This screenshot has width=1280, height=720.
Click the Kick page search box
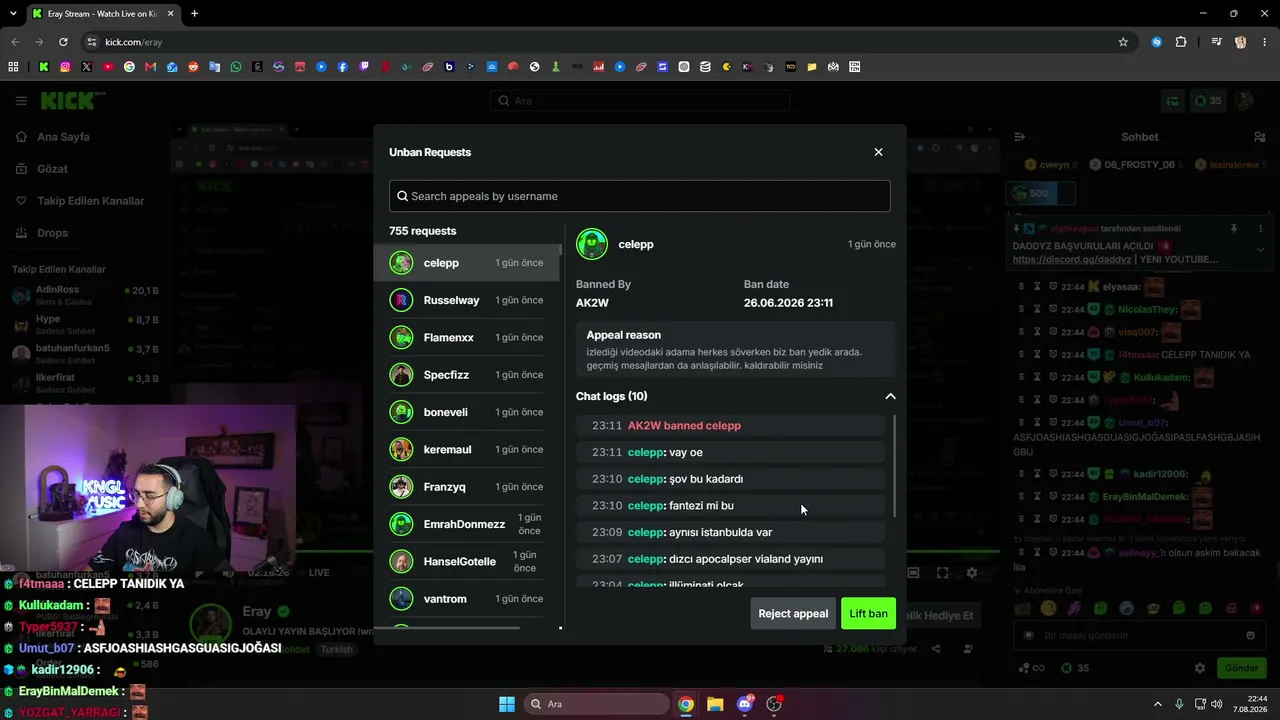coord(640,101)
